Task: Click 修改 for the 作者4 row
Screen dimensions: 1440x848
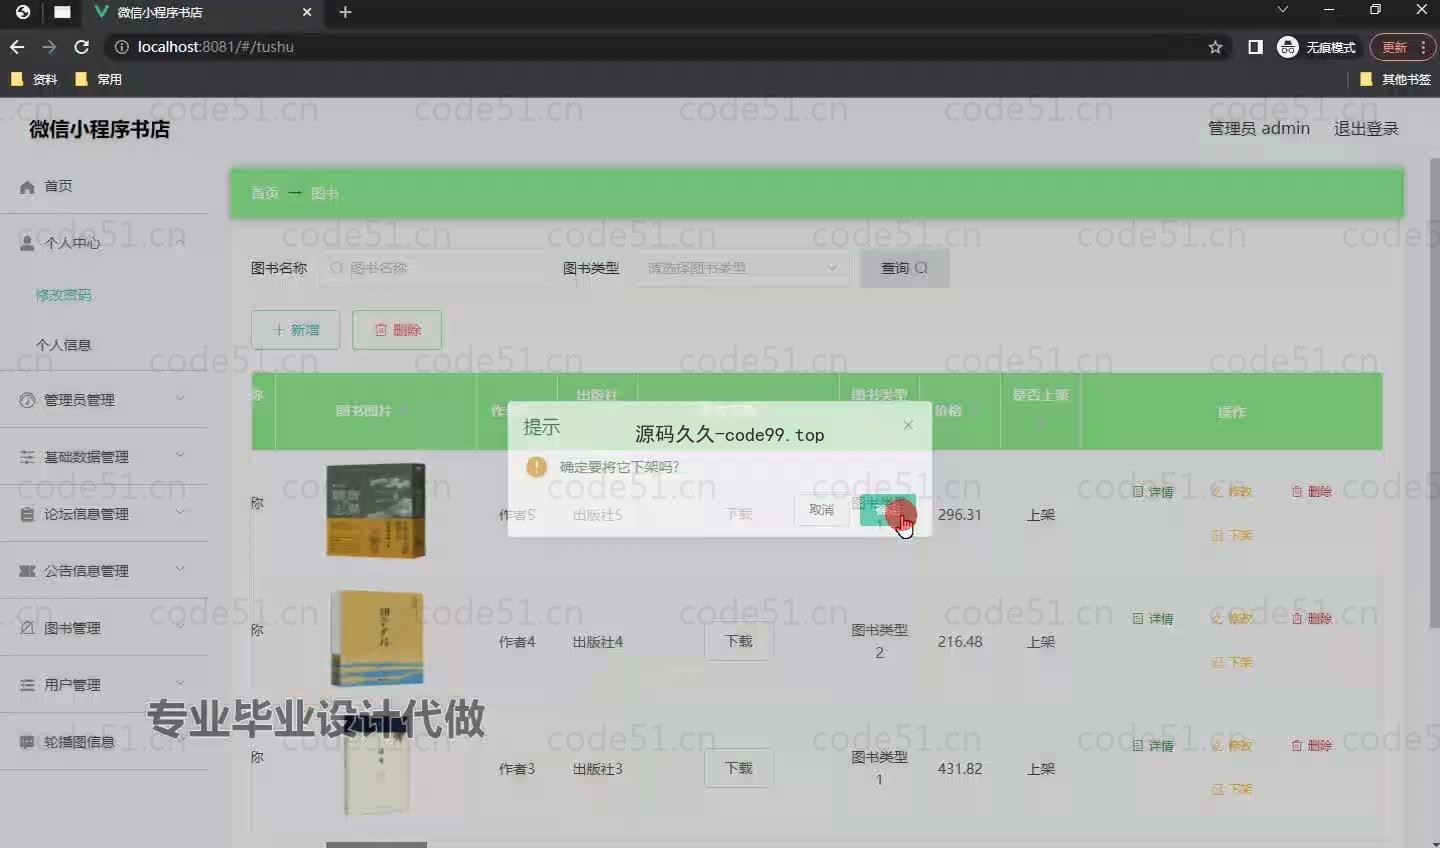Action: point(1232,619)
